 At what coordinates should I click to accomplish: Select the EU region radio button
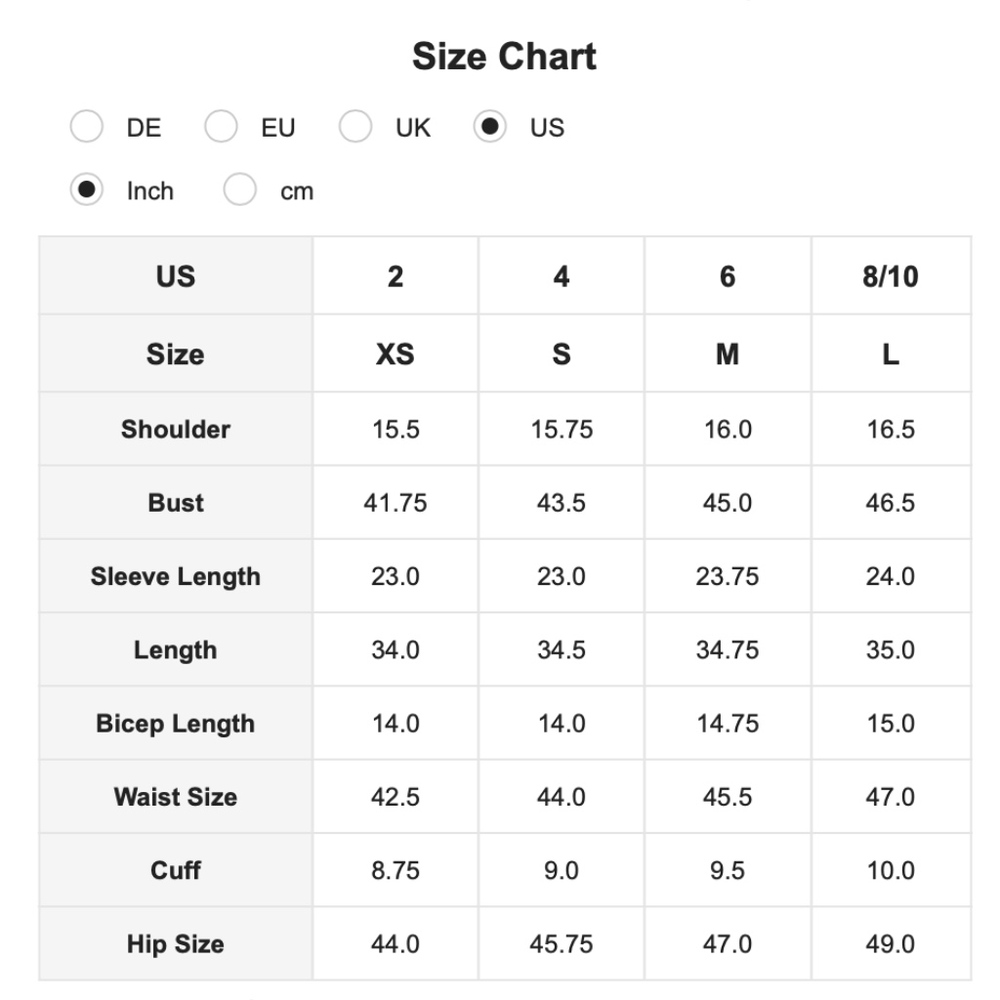click(221, 127)
